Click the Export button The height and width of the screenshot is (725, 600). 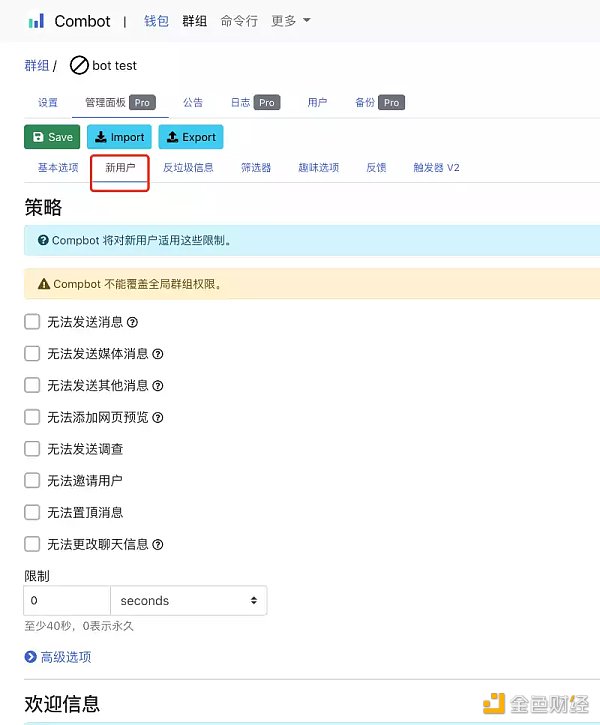(191, 137)
